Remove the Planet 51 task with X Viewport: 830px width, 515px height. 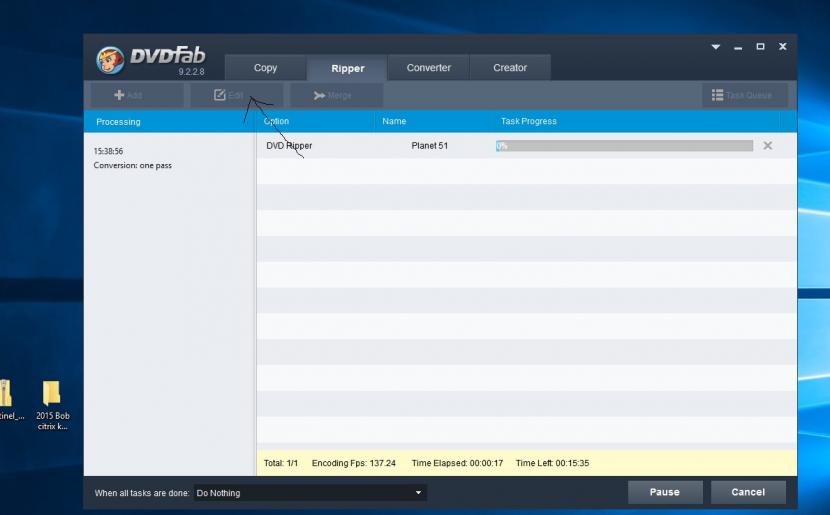coord(768,146)
